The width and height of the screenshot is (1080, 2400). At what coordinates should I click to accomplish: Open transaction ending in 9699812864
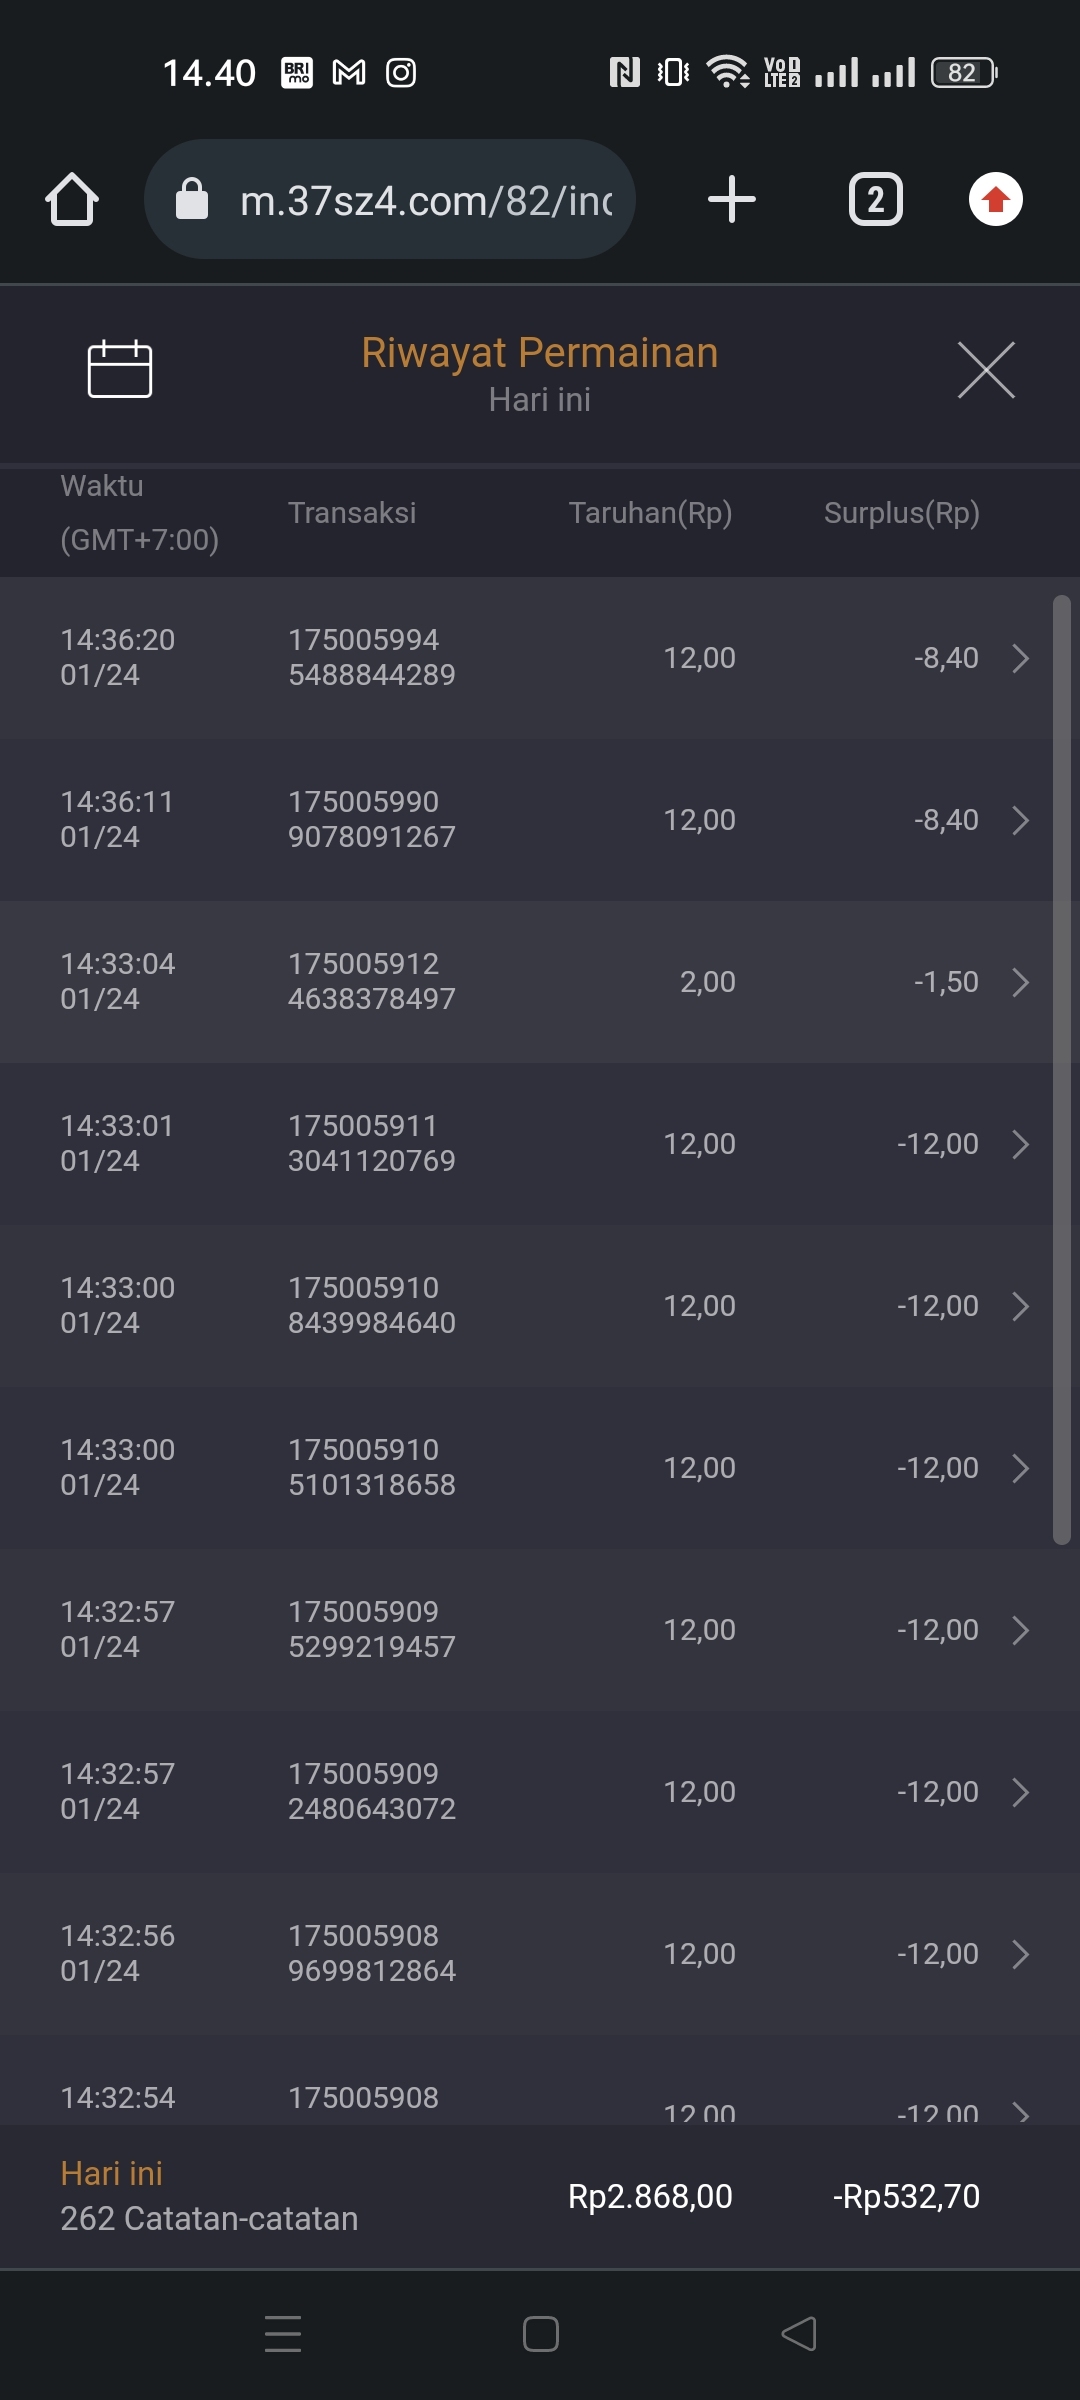(x=371, y=1953)
